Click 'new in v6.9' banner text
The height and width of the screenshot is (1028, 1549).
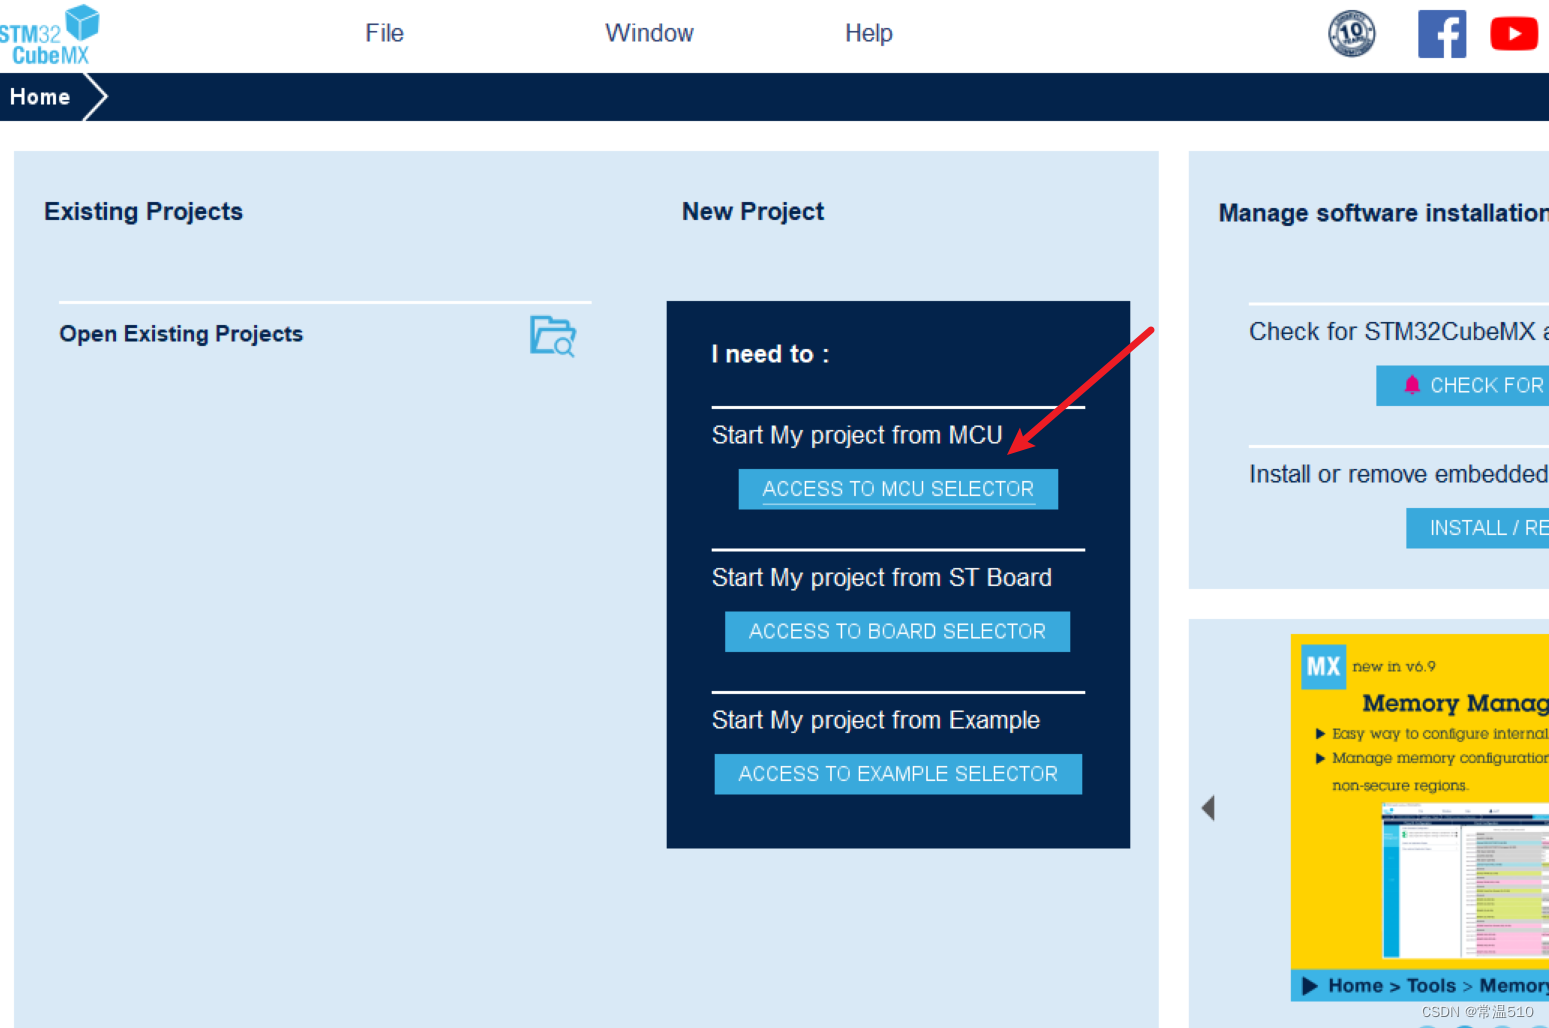[x=1394, y=667]
